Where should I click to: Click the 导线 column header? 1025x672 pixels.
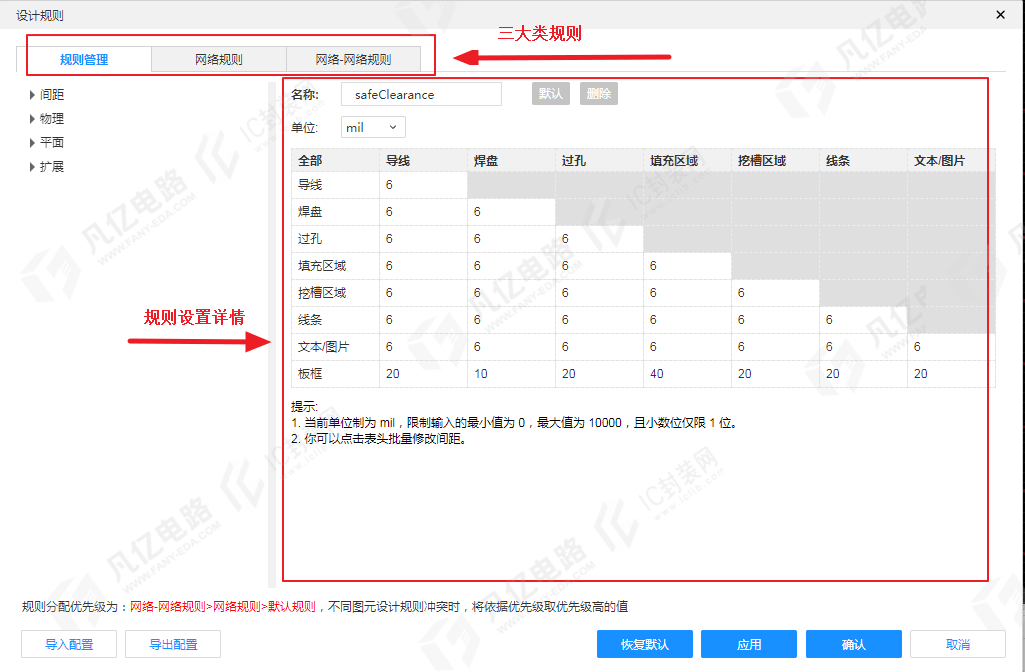coord(423,161)
